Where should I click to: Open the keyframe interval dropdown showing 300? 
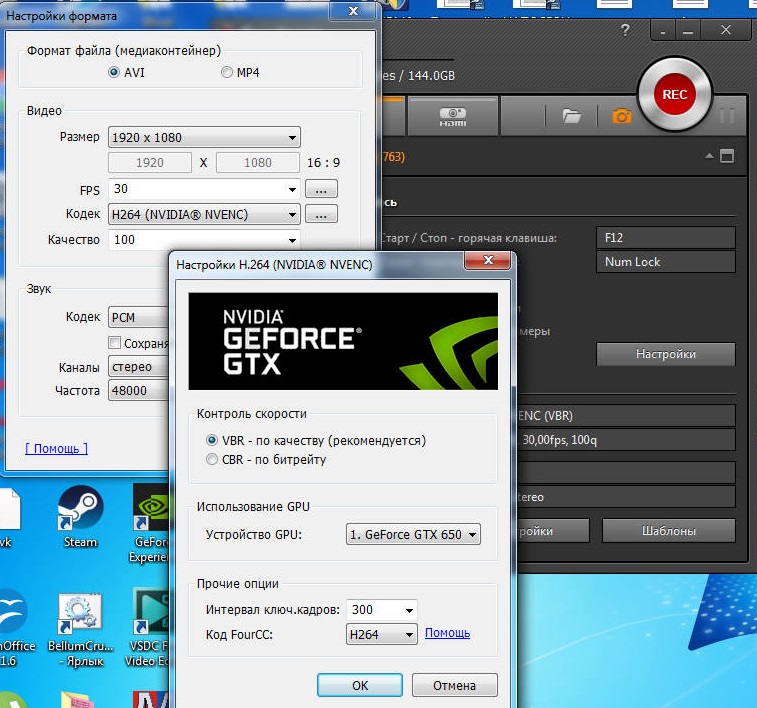(x=381, y=610)
